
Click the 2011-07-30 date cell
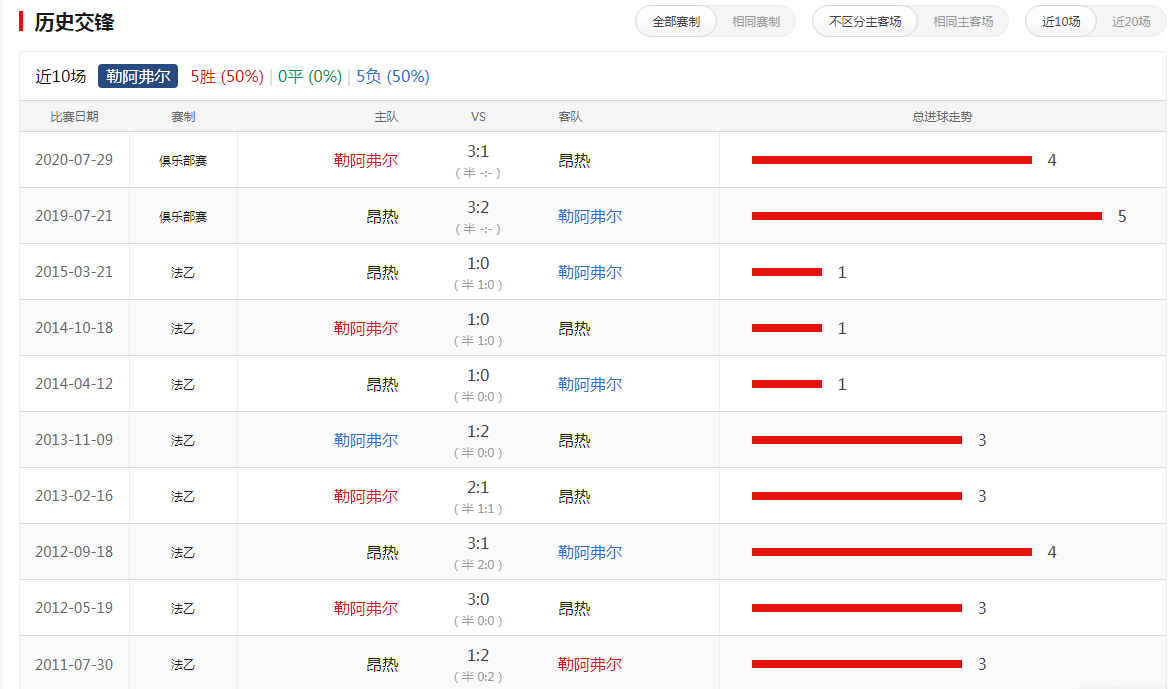tap(74, 664)
